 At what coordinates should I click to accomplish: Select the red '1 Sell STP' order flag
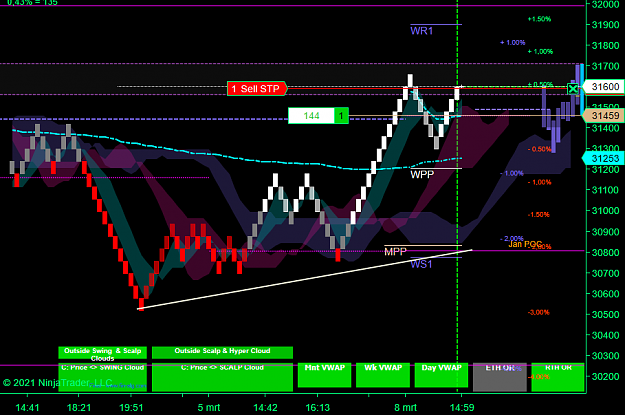coord(257,89)
